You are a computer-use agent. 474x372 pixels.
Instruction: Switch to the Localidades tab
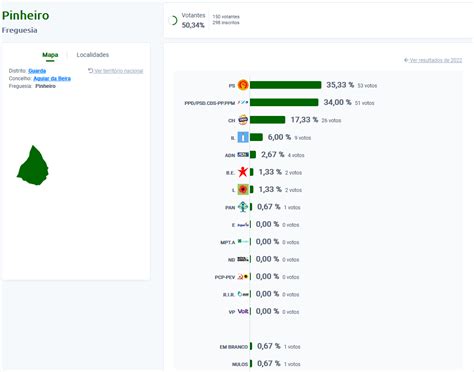tap(93, 55)
